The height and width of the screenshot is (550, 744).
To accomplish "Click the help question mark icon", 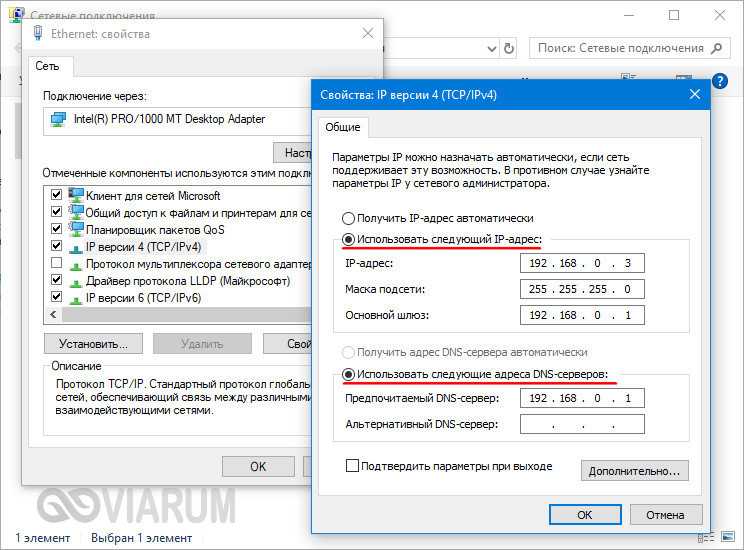I will pos(720,81).
